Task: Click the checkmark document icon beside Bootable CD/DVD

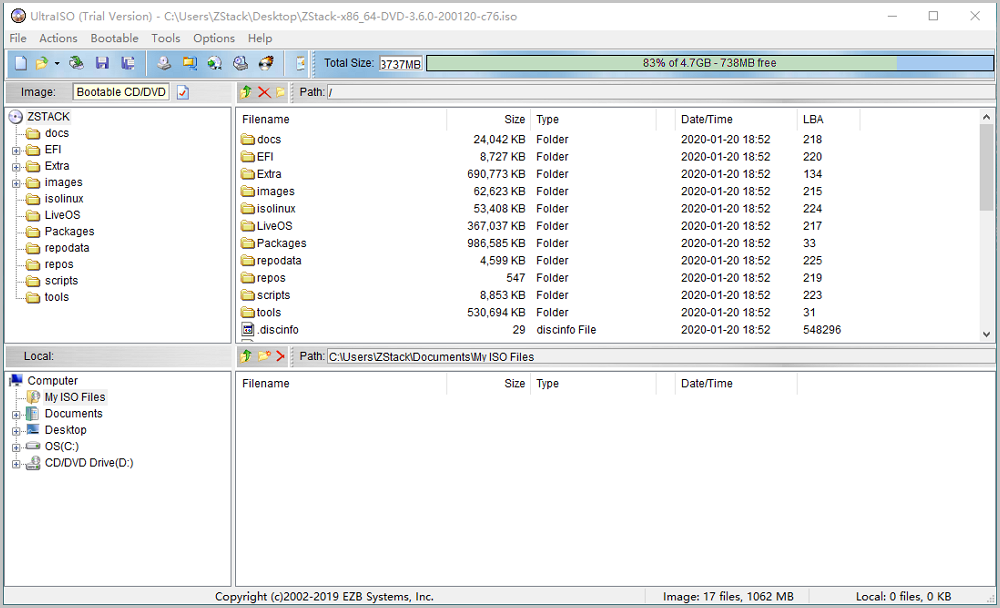Action: (182, 93)
